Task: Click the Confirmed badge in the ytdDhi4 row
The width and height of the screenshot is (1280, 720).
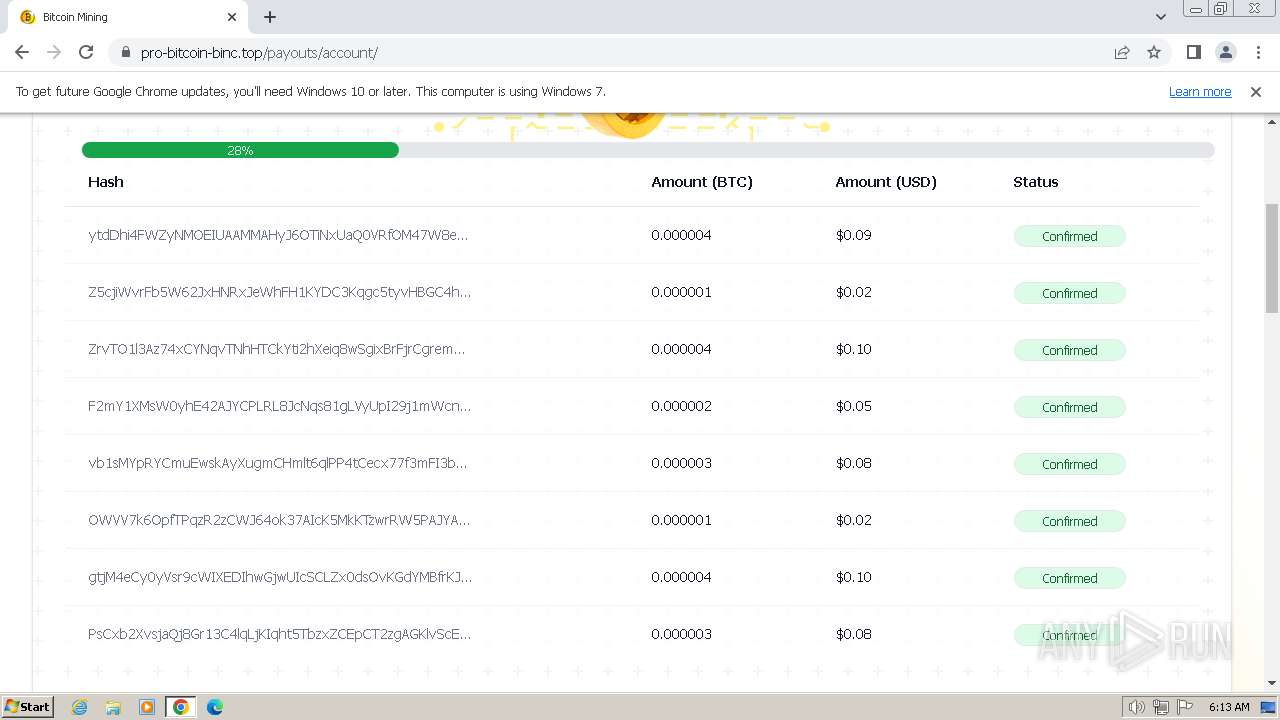Action: click(x=1070, y=236)
